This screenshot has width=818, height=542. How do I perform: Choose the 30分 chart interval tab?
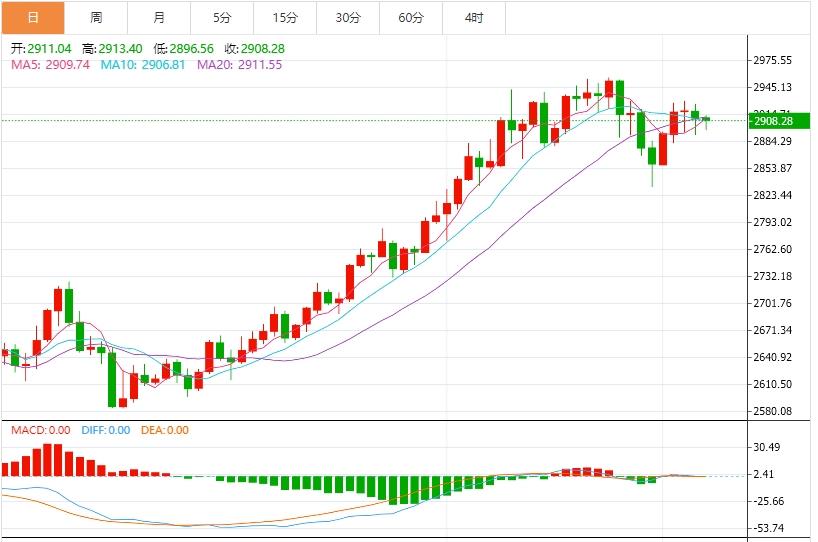point(348,17)
